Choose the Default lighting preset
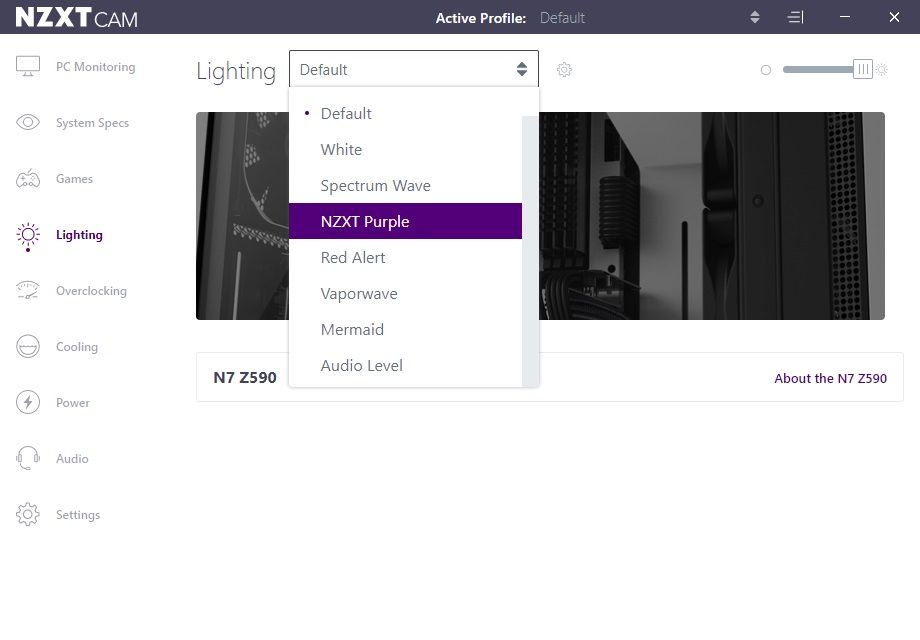 pos(405,113)
